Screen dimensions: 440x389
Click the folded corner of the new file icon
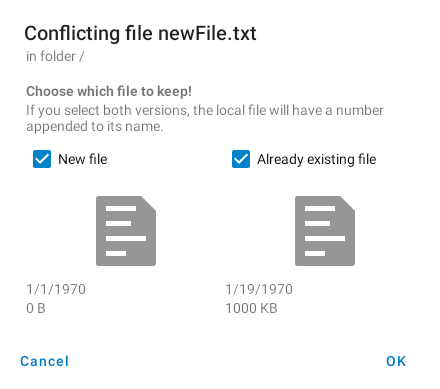tap(149, 203)
